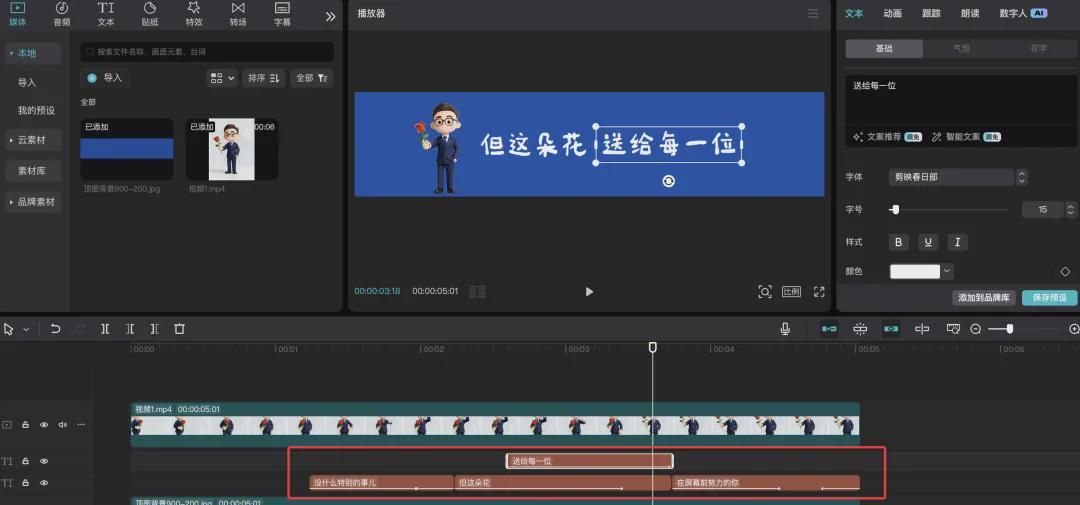Image resolution: width=1080 pixels, height=505 pixels.
Task: Start voice recording with microphone icon
Action: (785, 329)
